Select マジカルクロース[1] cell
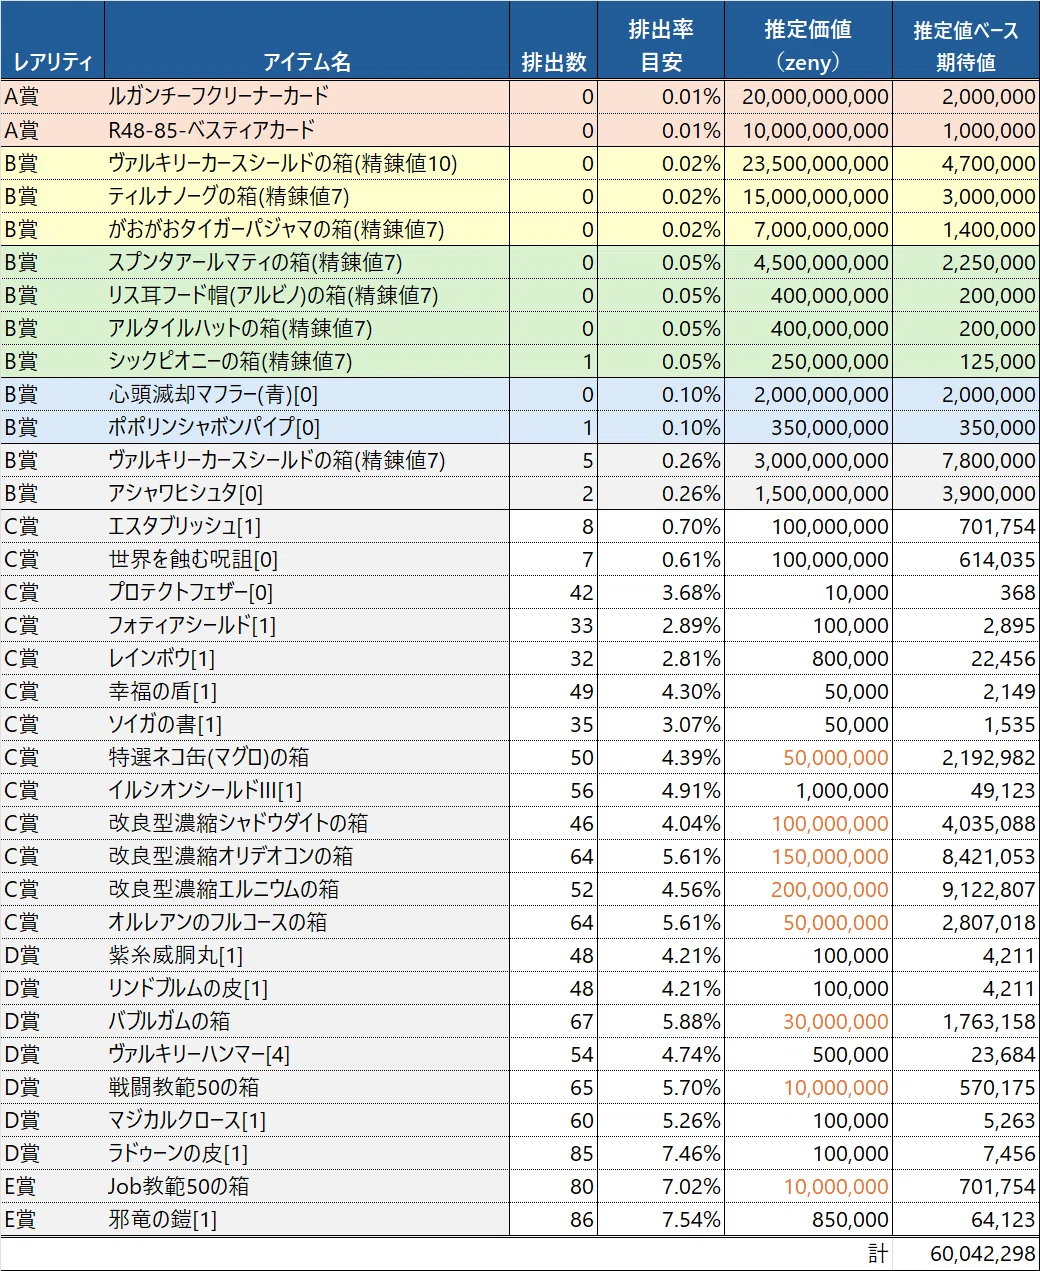1040x1271 pixels. [x=307, y=1120]
